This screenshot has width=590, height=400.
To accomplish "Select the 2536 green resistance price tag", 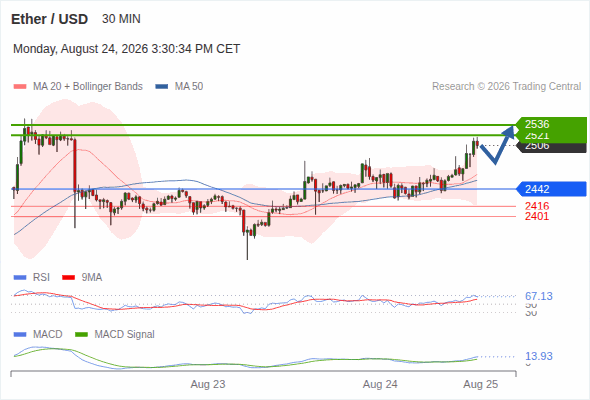I will [551, 124].
